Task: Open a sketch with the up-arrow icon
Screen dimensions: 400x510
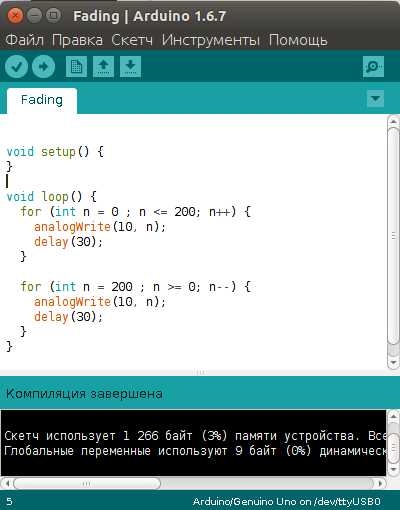Action: [x=103, y=67]
